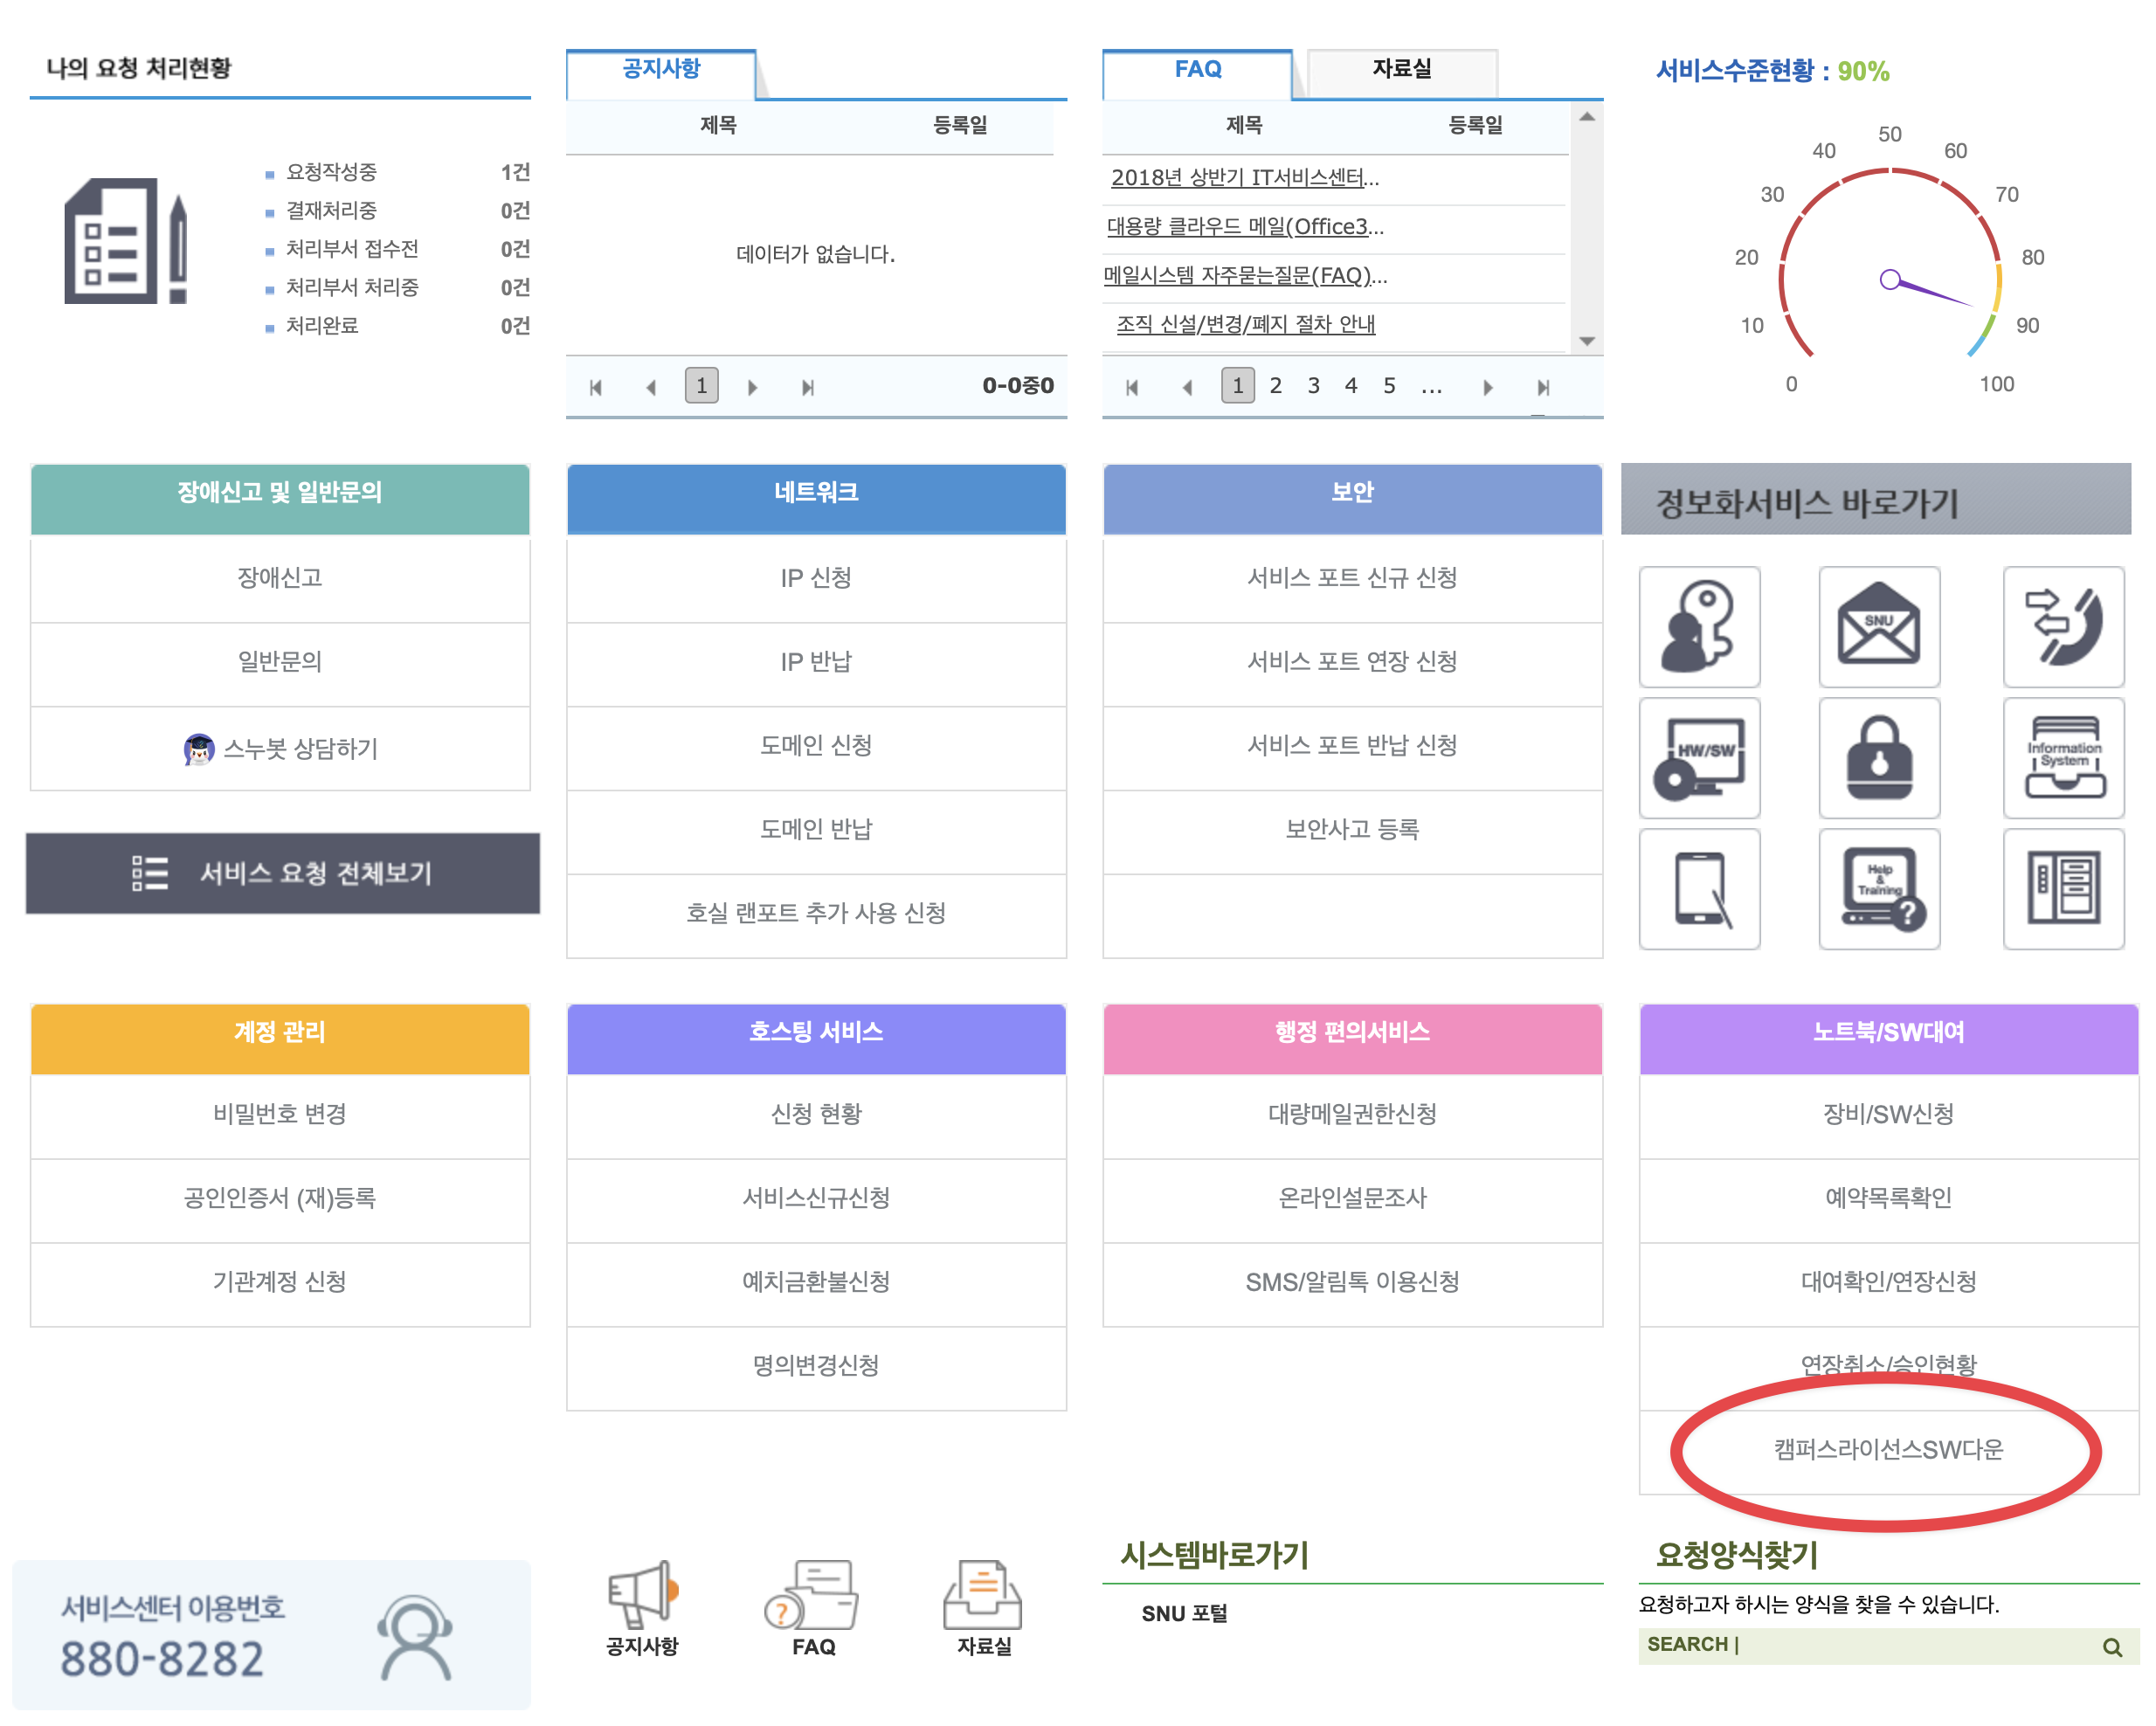Go to next page of FAQ list
2156x1726 pixels.
tap(1488, 387)
